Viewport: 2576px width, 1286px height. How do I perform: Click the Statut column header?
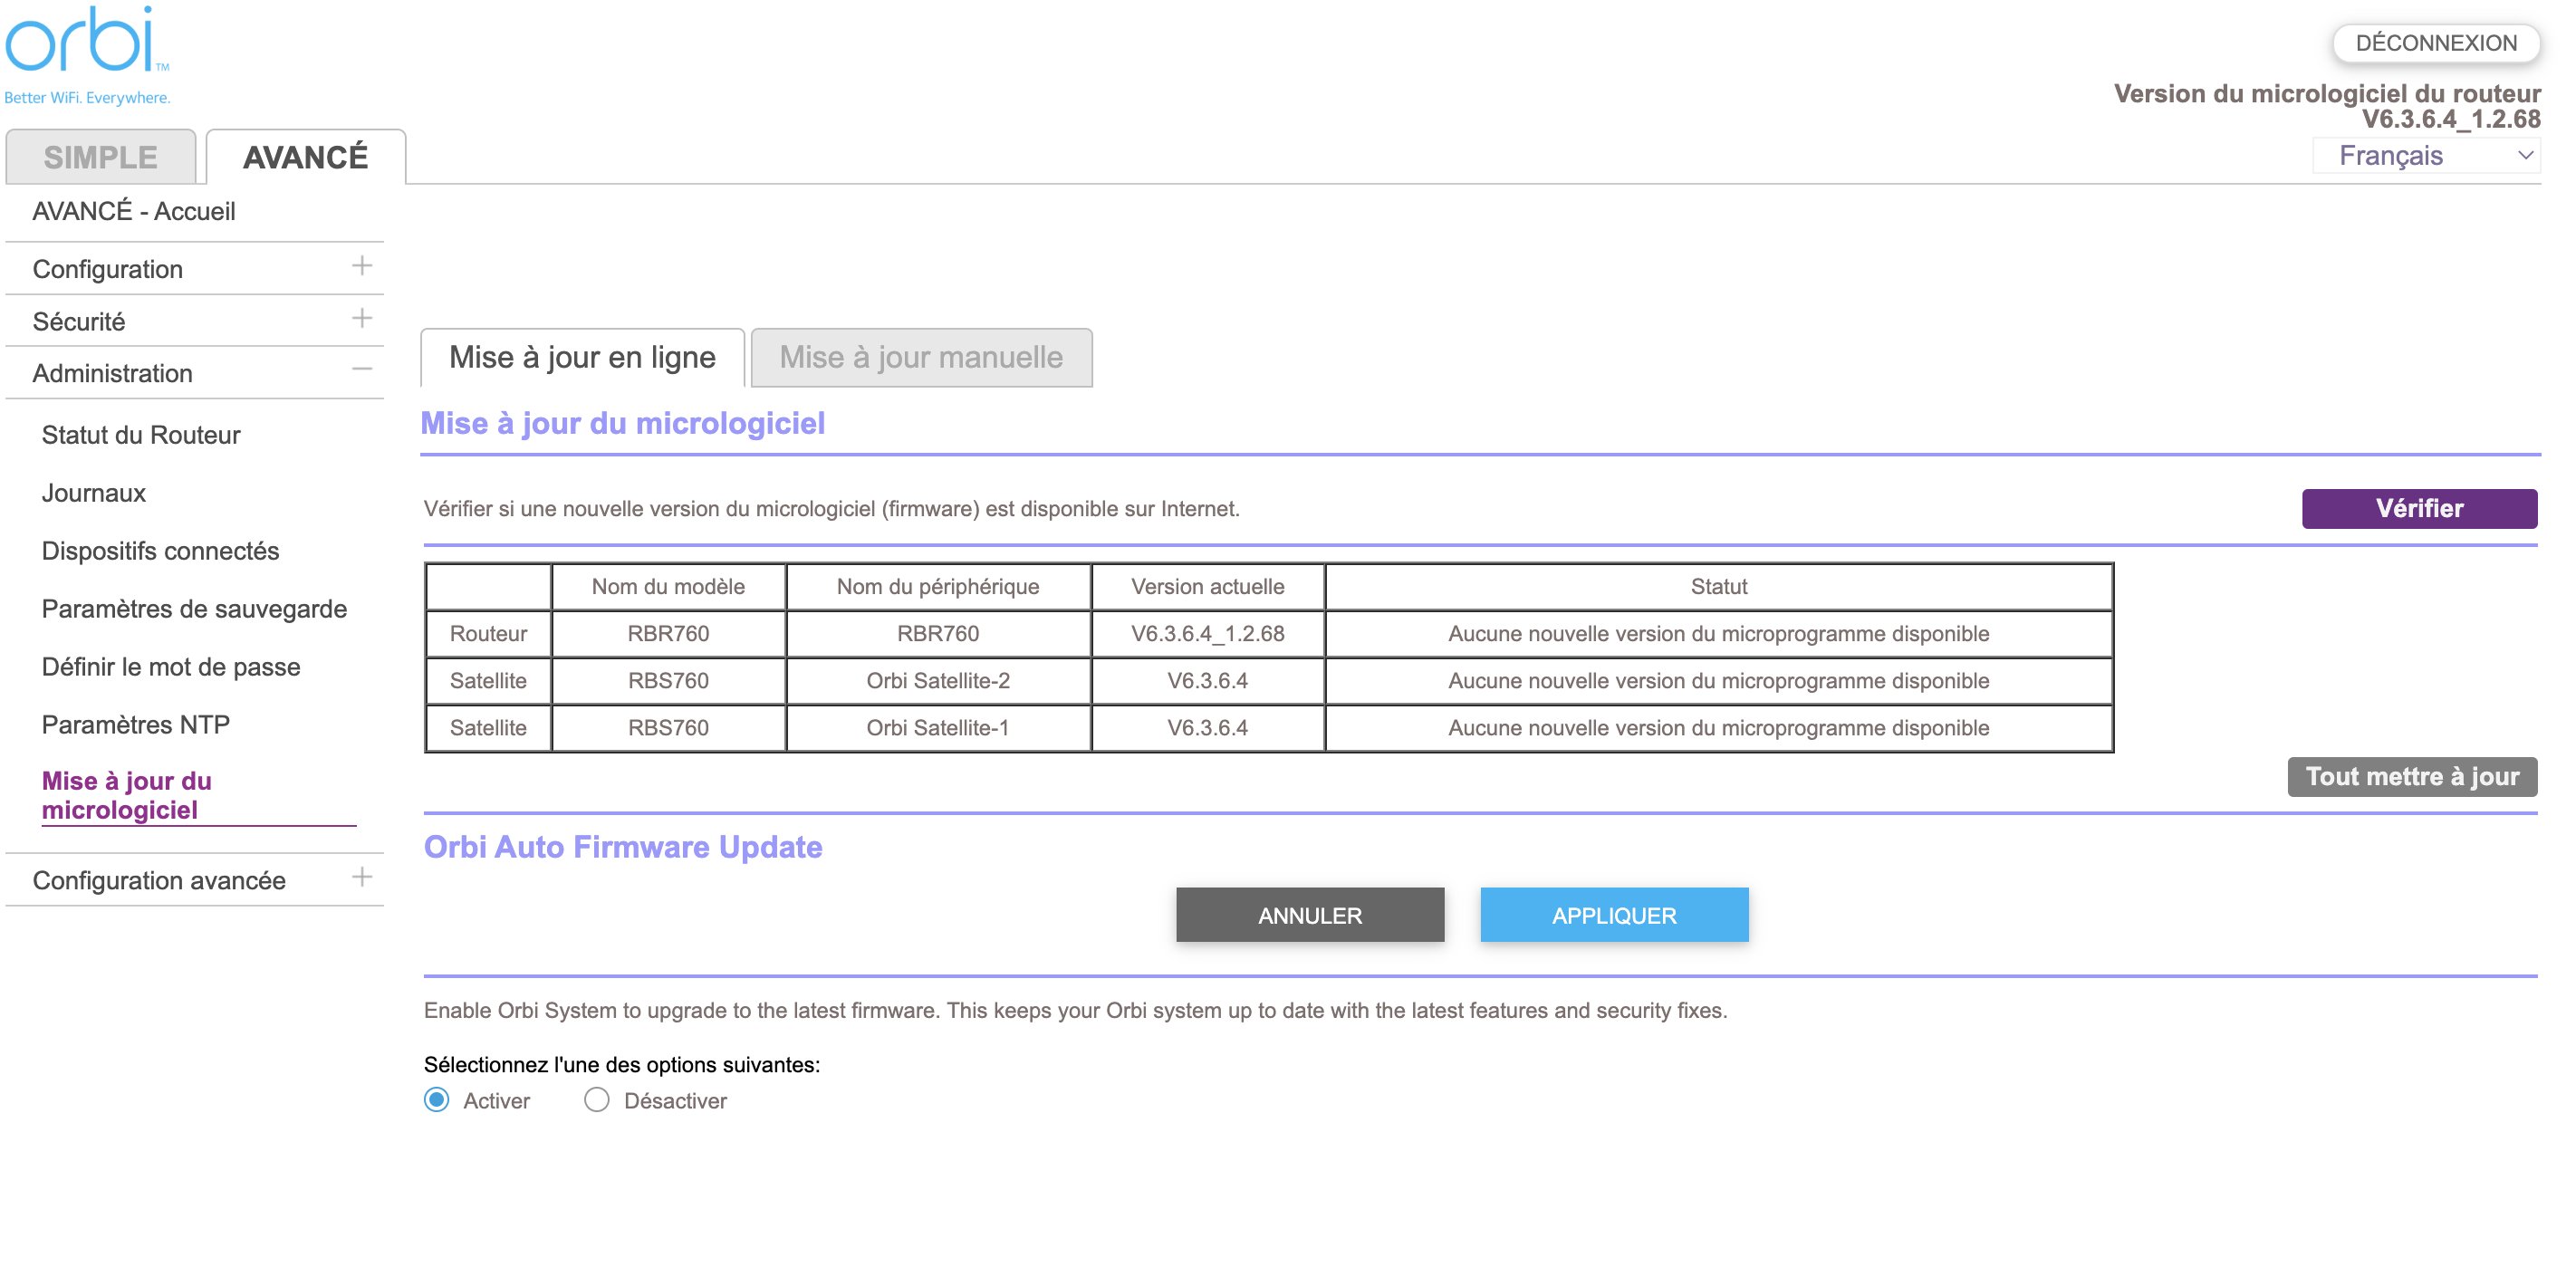point(1719,587)
